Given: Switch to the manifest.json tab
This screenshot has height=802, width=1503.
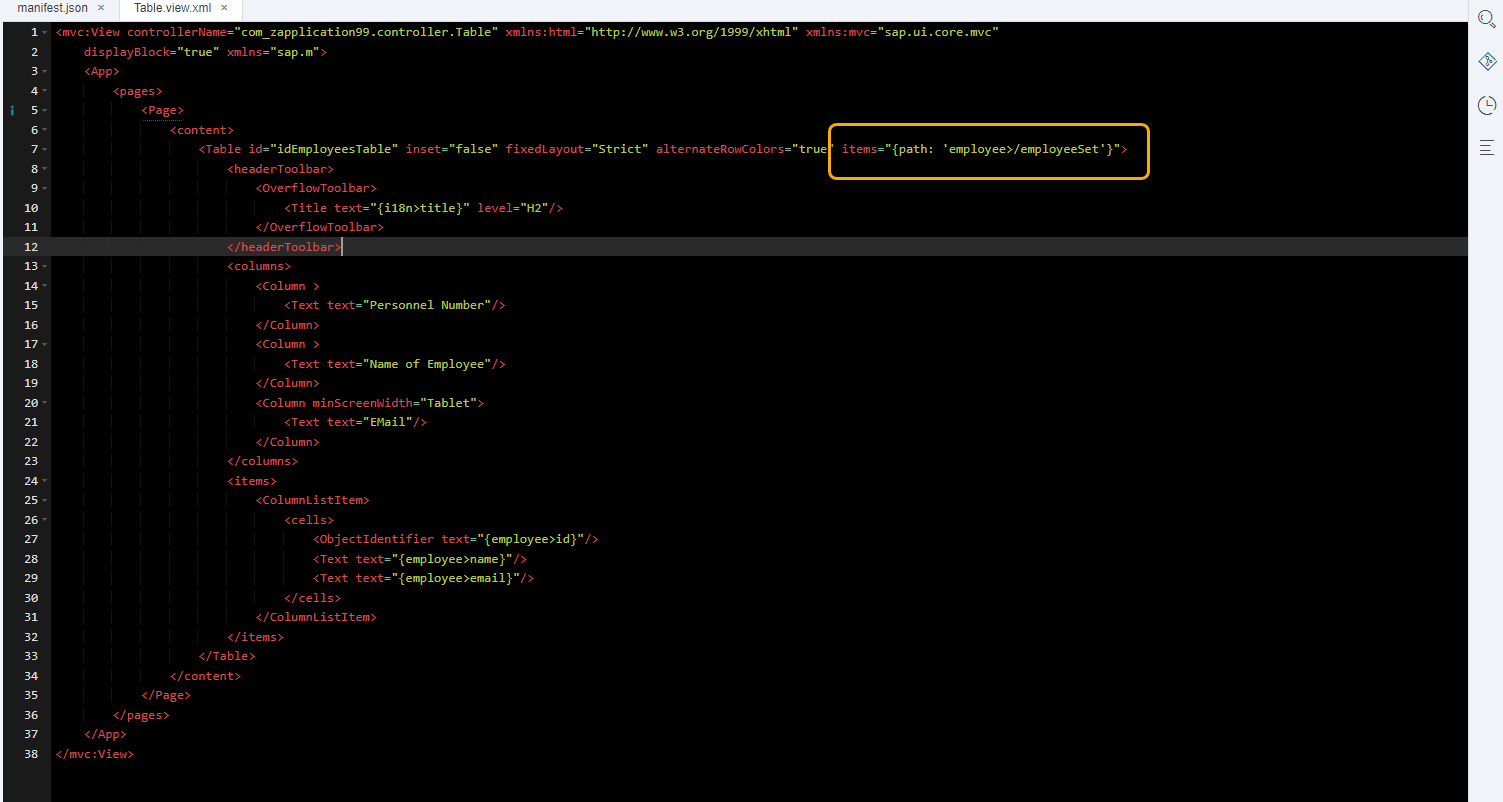Looking at the screenshot, I should pyautogui.click(x=52, y=7).
